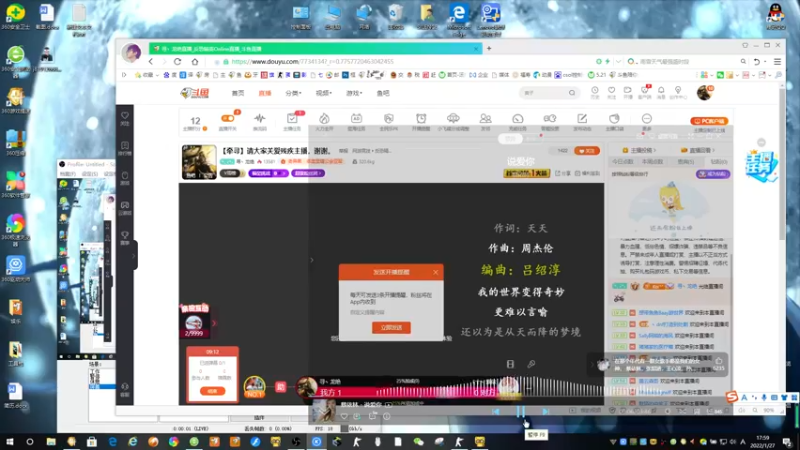The image size is (800, 450).
Task: Expand the 游戏 games dropdown
Action: [x=354, y=93]
